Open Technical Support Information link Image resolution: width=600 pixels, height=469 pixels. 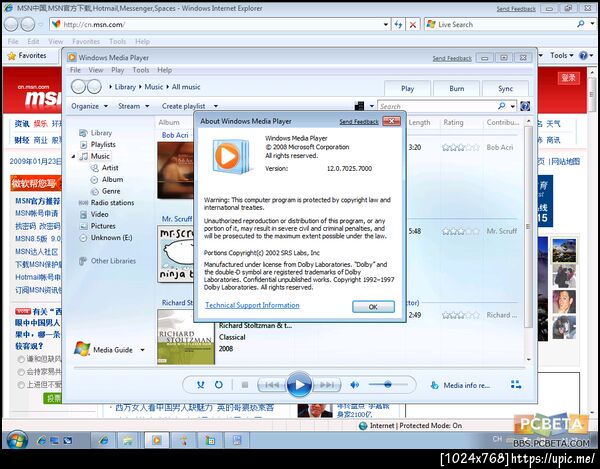(x=252, y=305)
